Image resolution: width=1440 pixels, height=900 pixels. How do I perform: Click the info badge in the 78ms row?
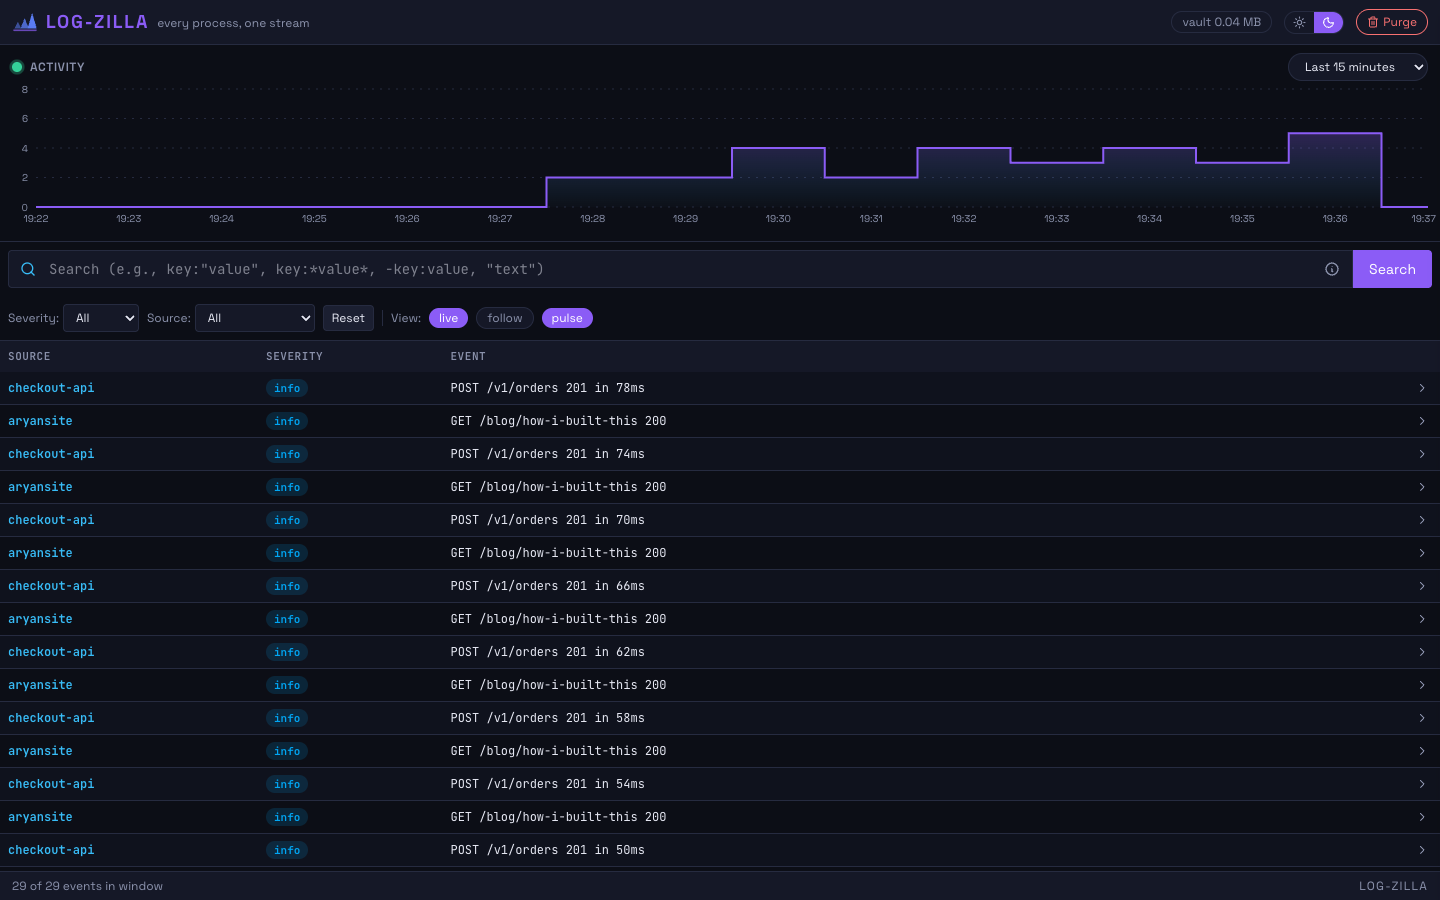287,388
